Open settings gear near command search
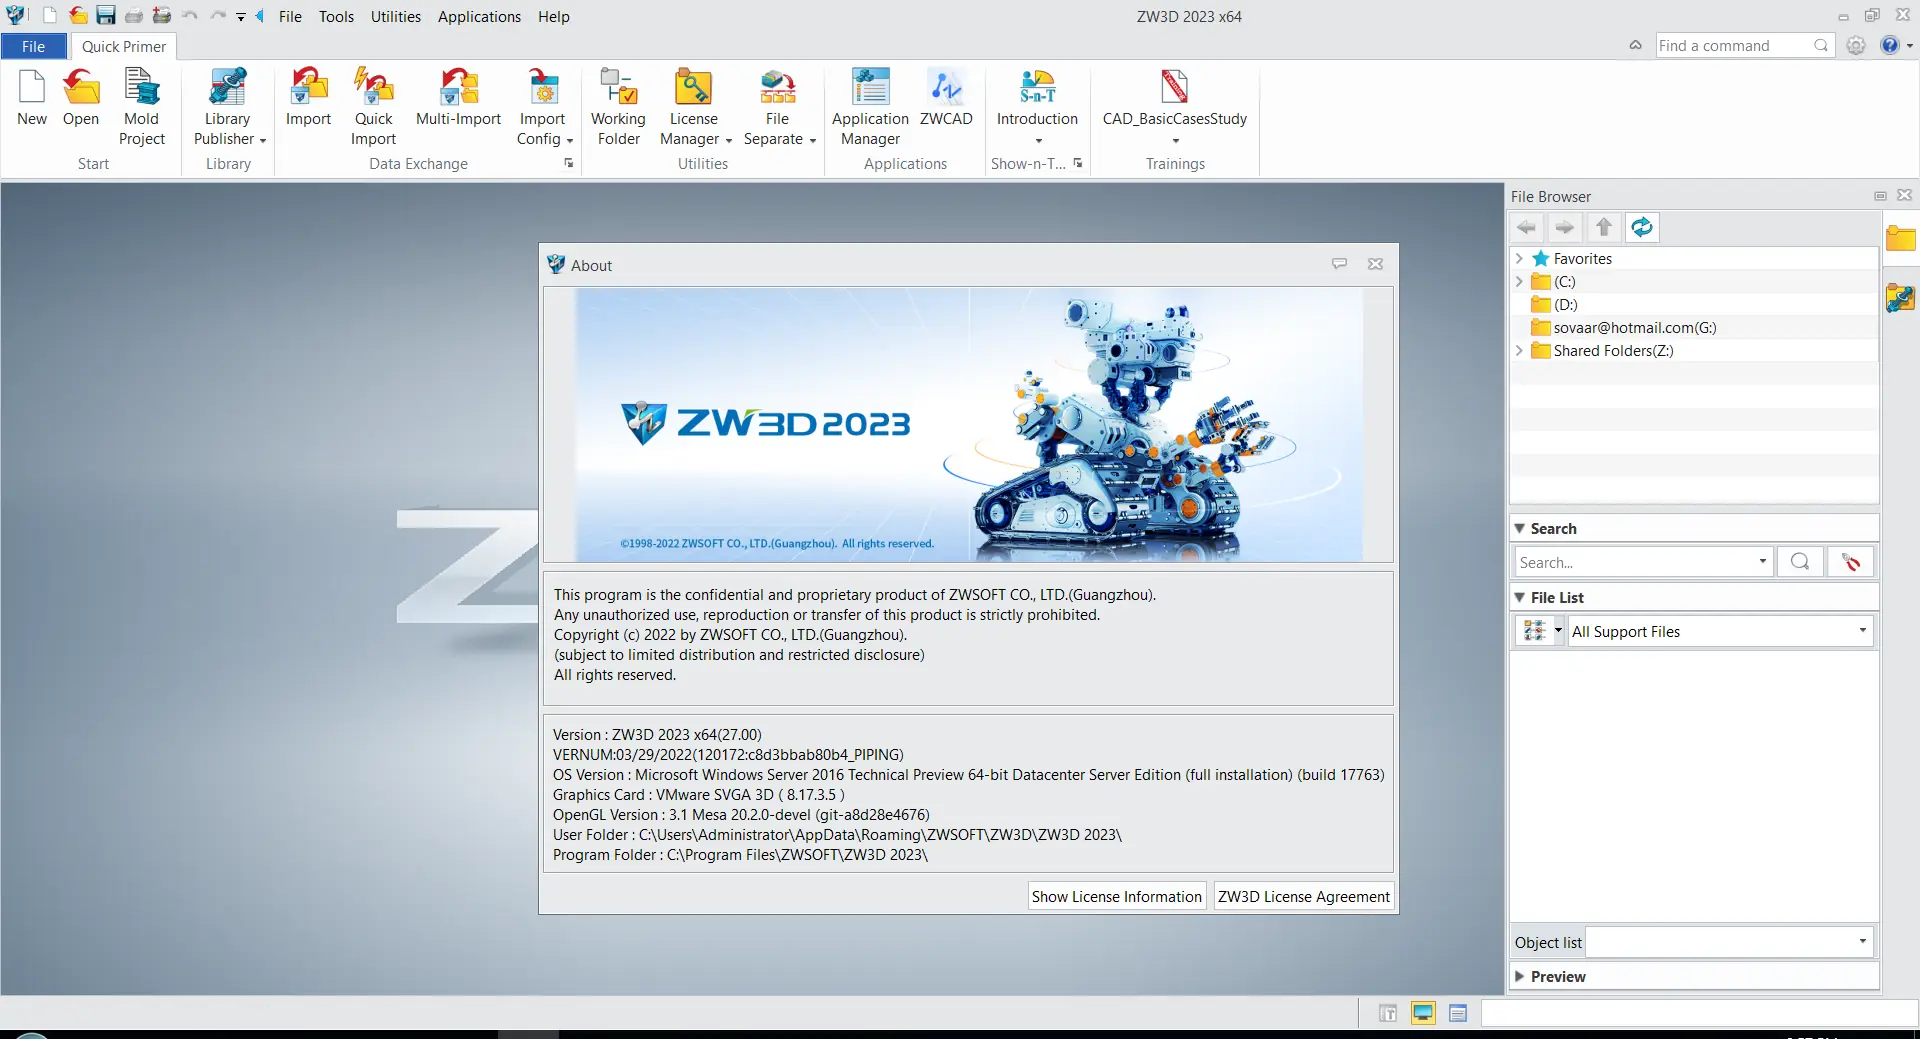 pyautogui.click(x=1856, y=45)
